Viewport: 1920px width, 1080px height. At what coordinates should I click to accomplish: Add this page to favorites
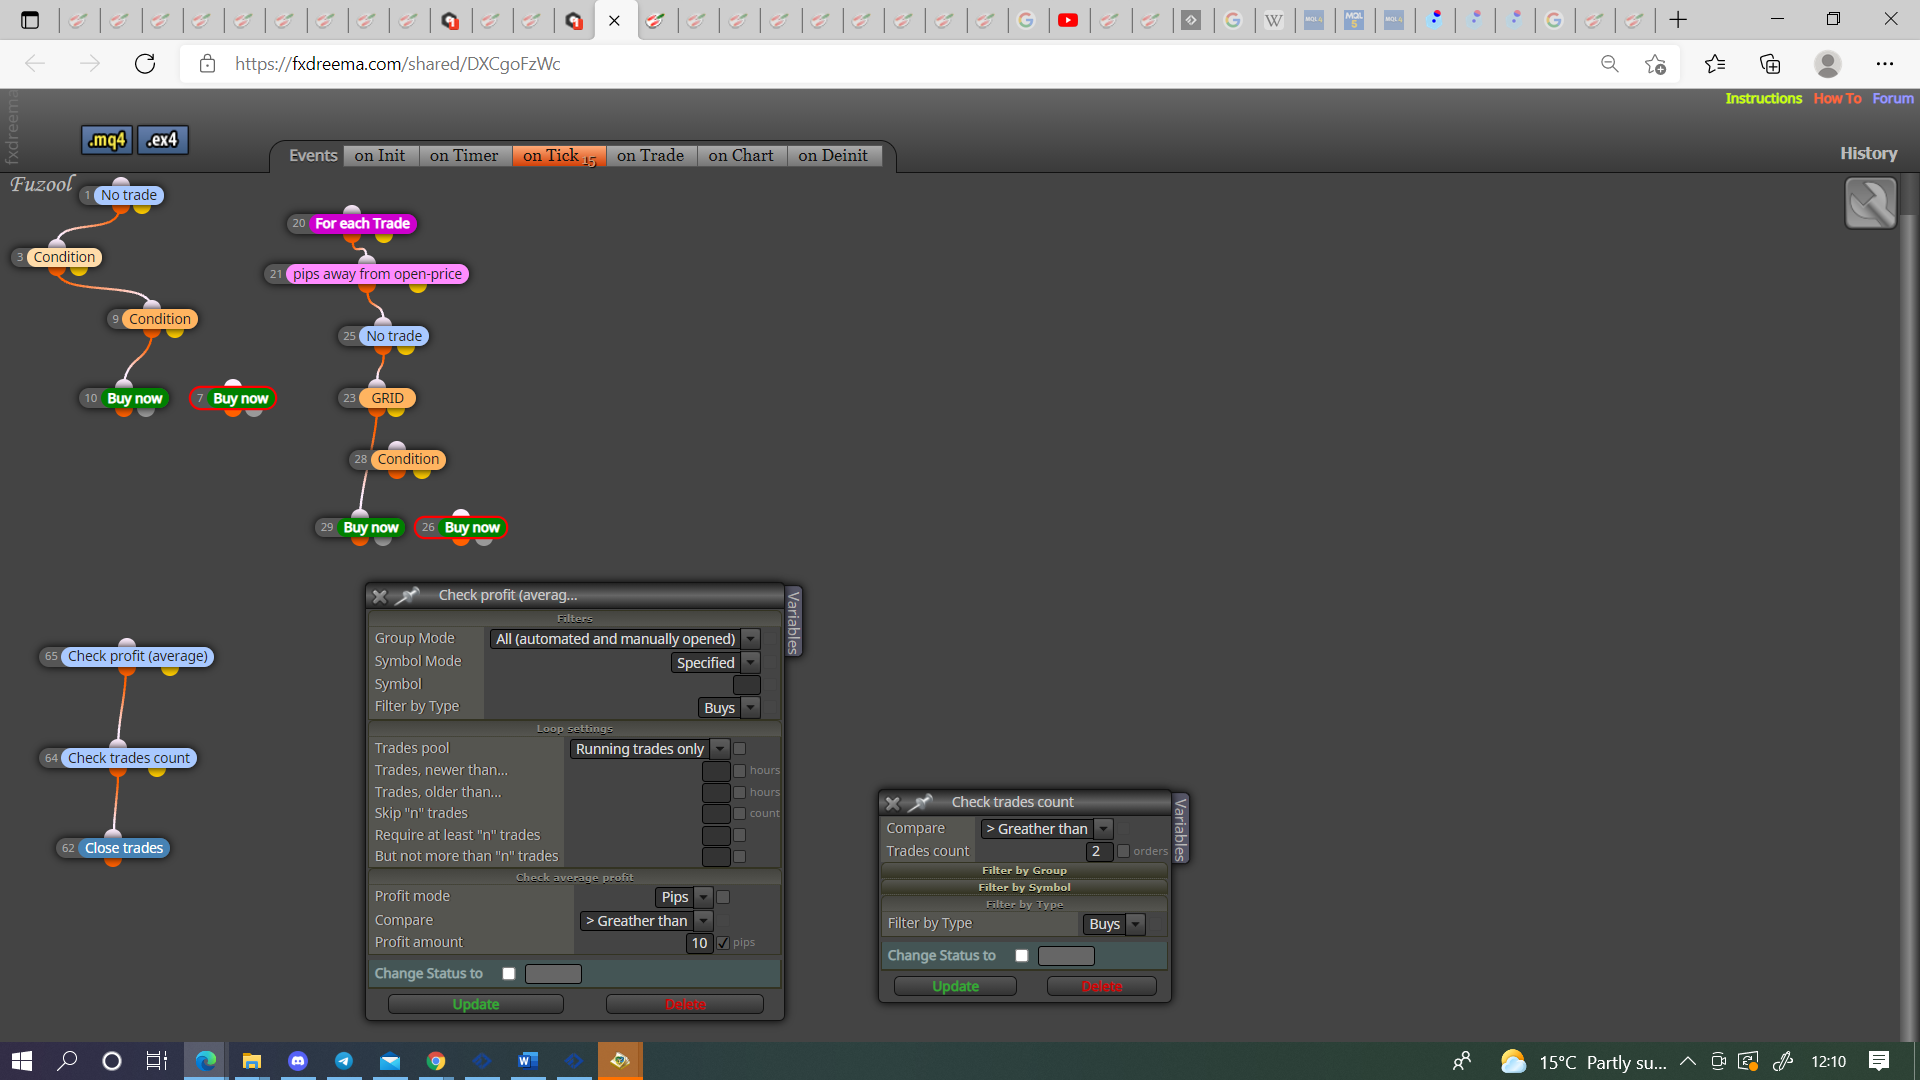click(x=1655, y=64)
